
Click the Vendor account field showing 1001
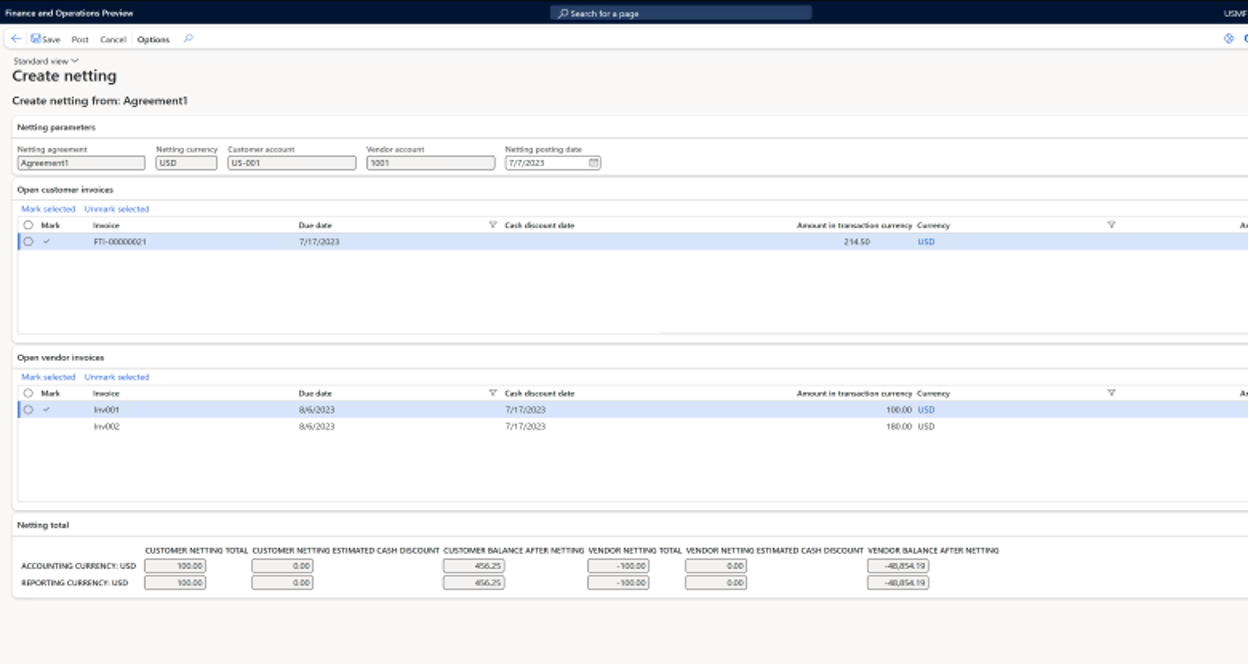tap(431, 163)
